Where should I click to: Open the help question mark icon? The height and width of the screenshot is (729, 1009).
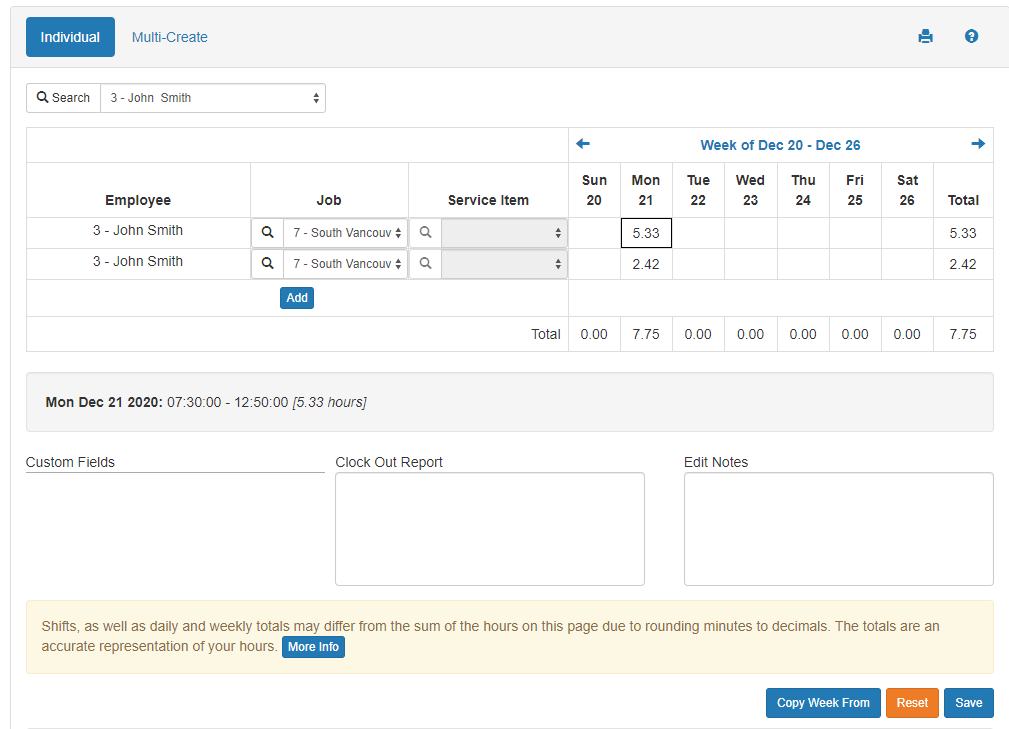971,37
